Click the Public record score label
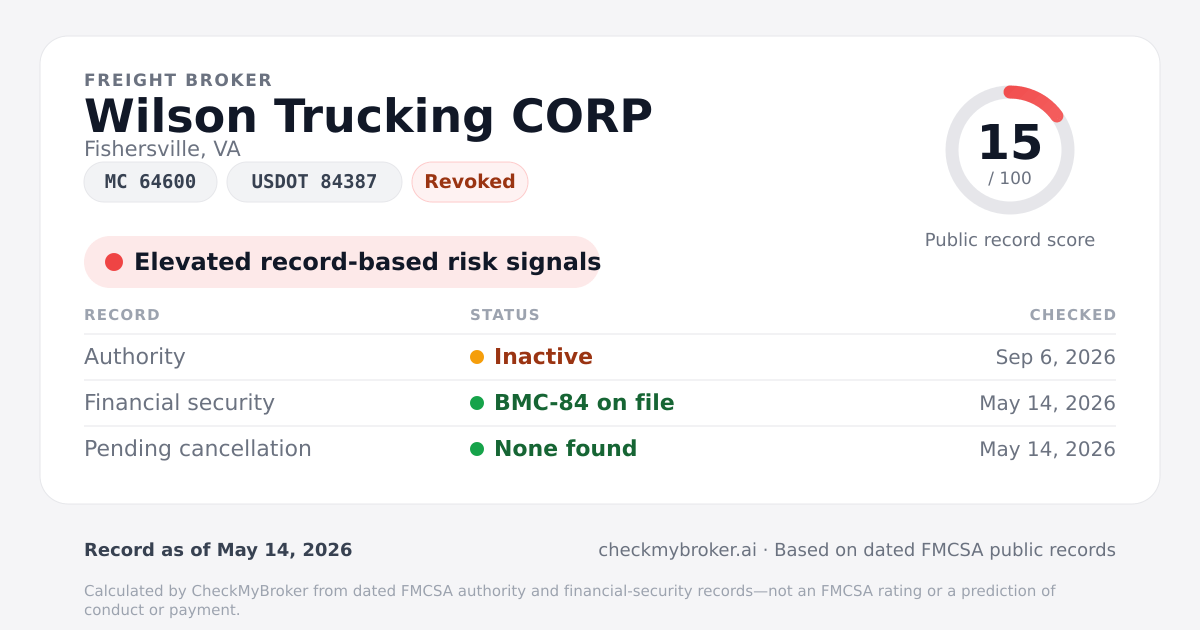Screen dimensions: 1200x630 tap(1010, 240)
